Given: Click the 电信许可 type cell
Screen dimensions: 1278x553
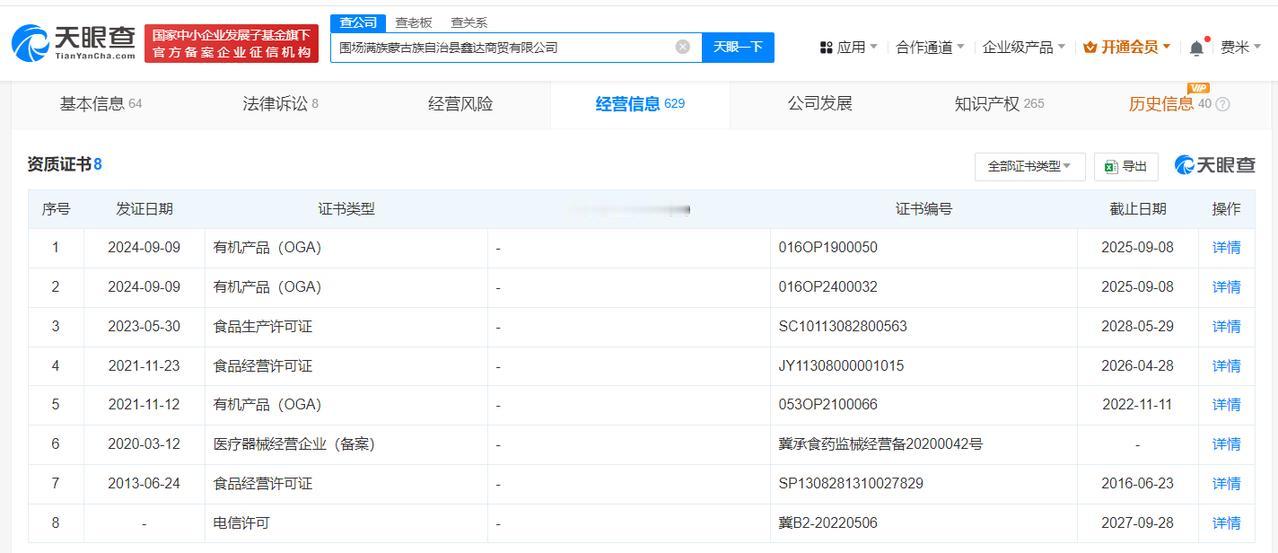Looking at the screenshot, I should click(241, 523).
